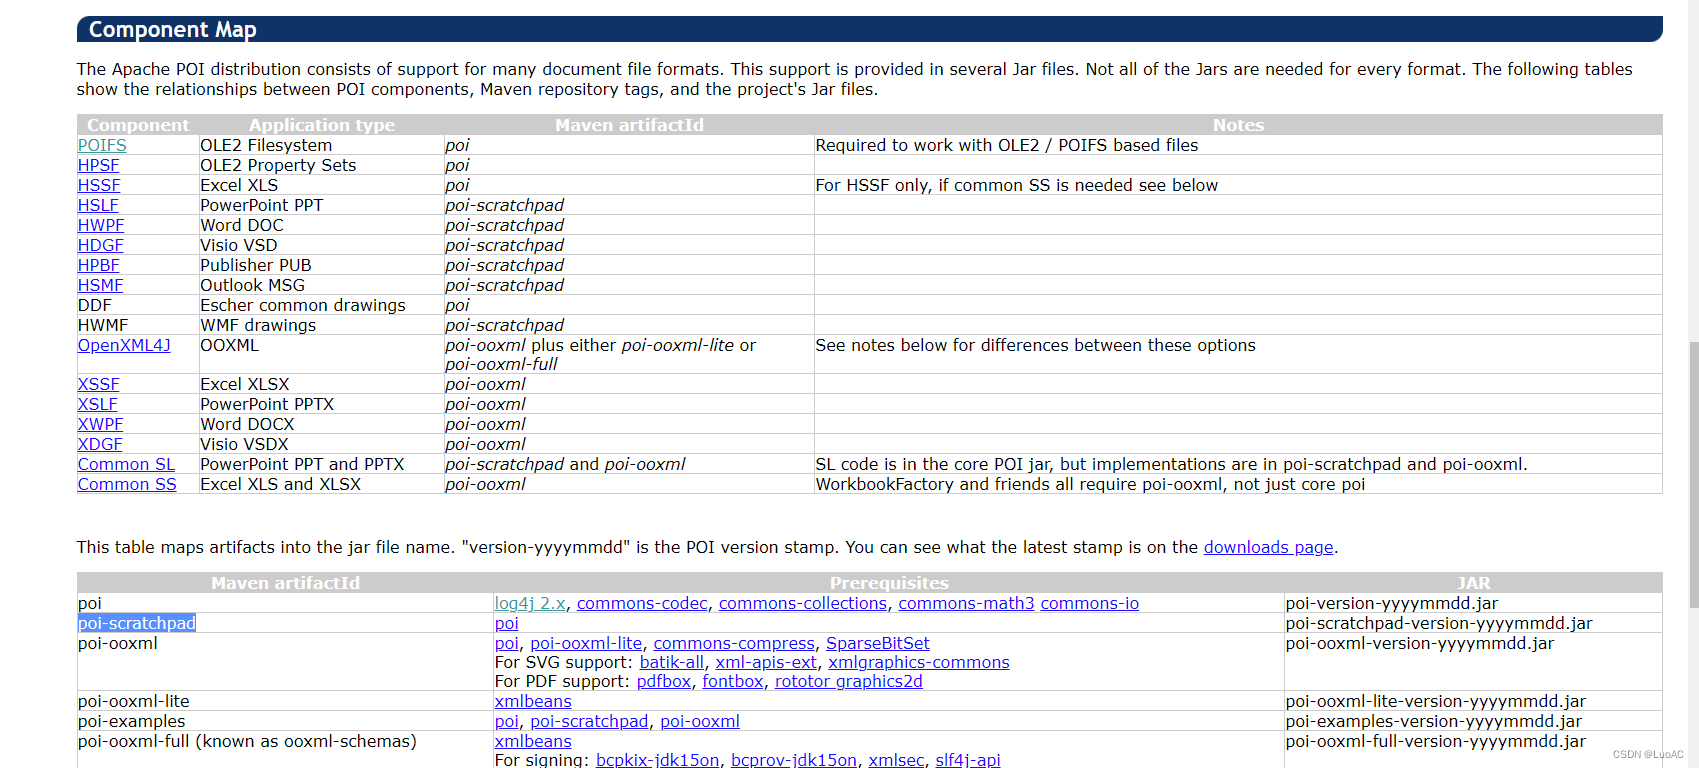Click the xmlsec link
The width and height of the screenshot is (1699, 768).
896,760
